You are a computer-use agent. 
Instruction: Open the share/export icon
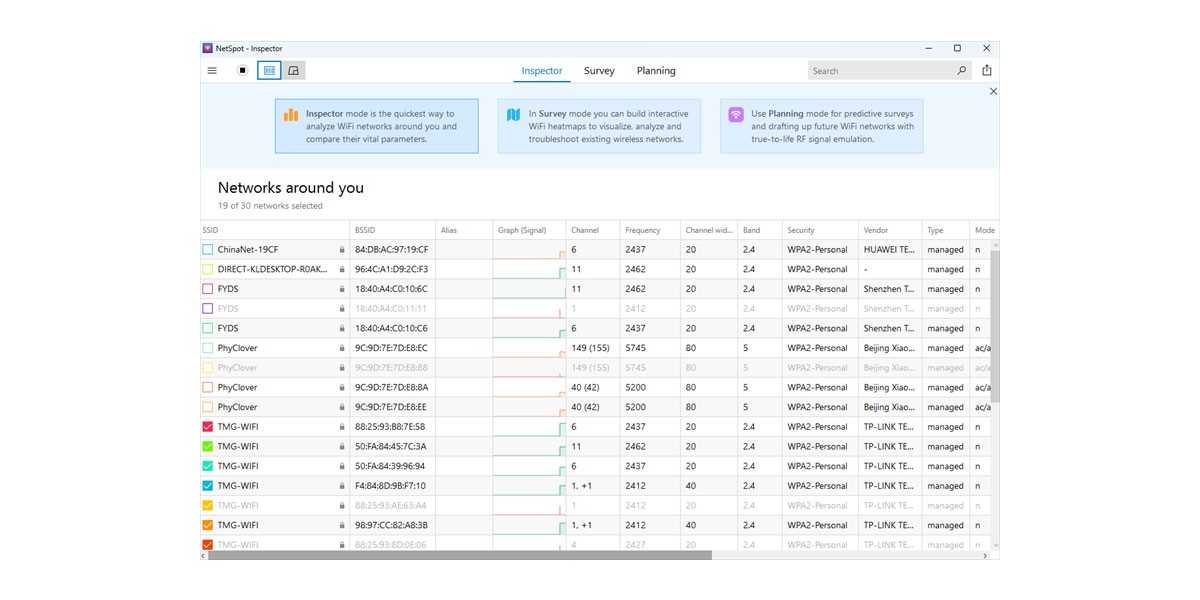[x=987, y=70]
